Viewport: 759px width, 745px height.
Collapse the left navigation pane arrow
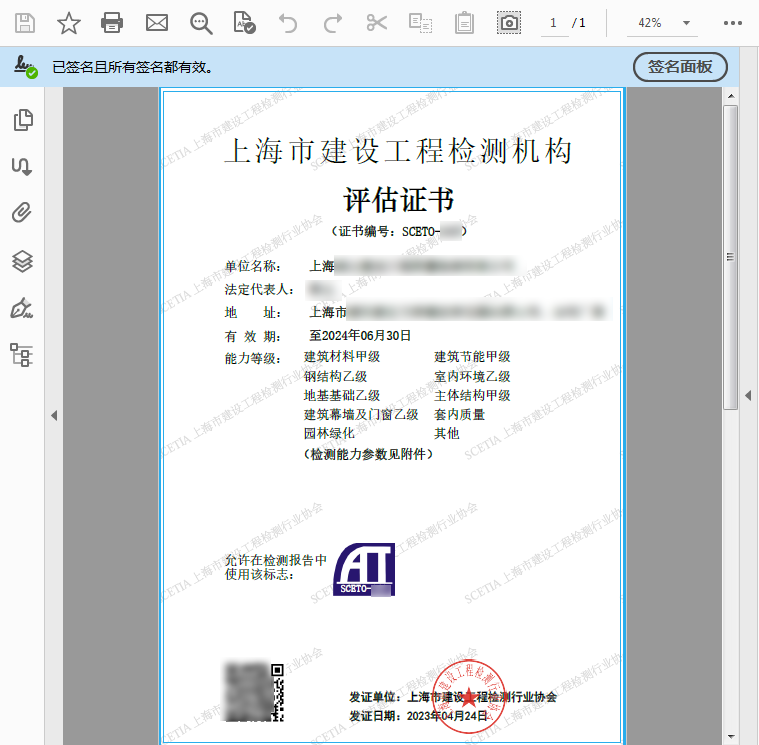pos(54,415)
